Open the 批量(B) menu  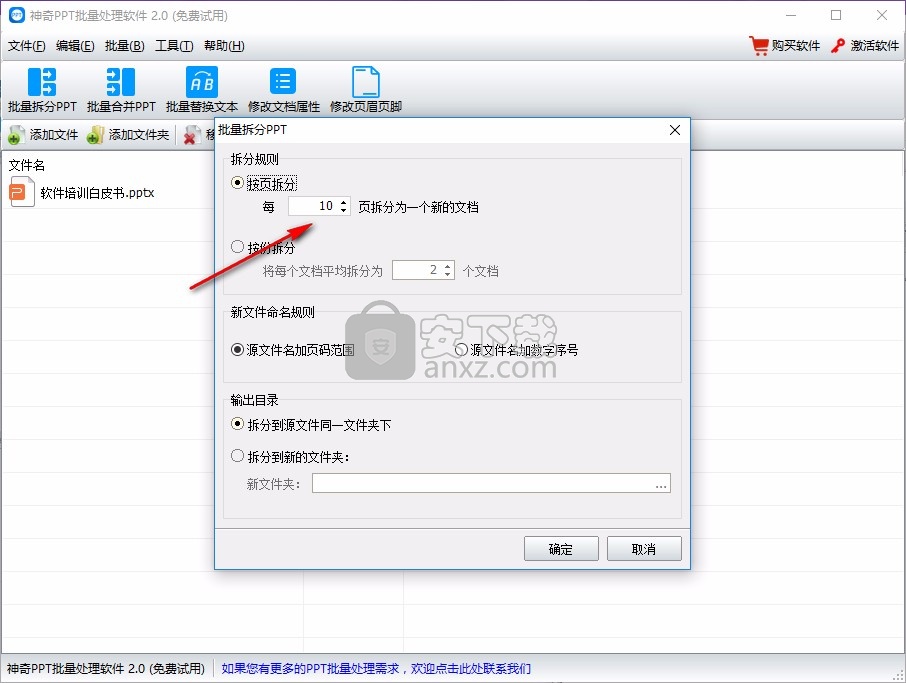(124, 46)
